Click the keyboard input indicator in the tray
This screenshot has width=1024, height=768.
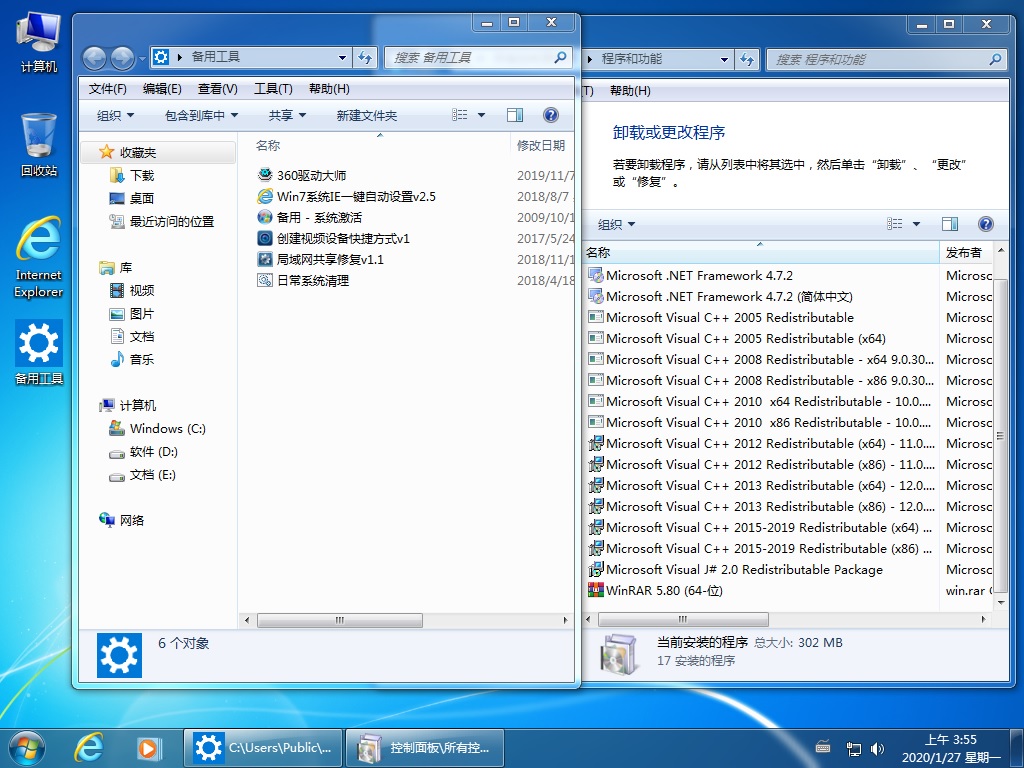tap(823, 747)
